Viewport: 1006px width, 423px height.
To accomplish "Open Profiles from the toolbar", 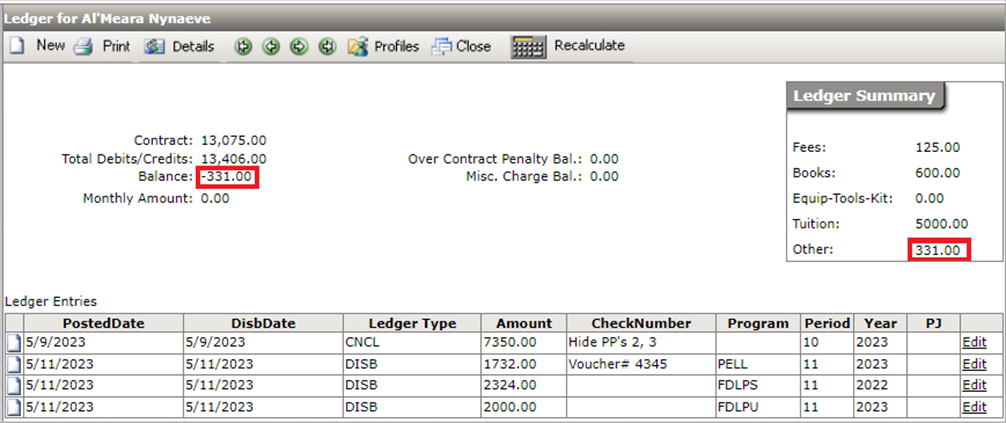I will click(x=384, y=46).
